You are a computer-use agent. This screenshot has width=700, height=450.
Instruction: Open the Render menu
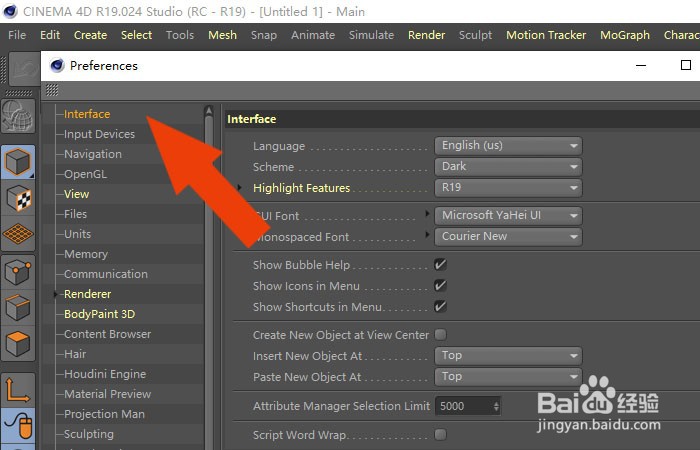tap(426, 35)
